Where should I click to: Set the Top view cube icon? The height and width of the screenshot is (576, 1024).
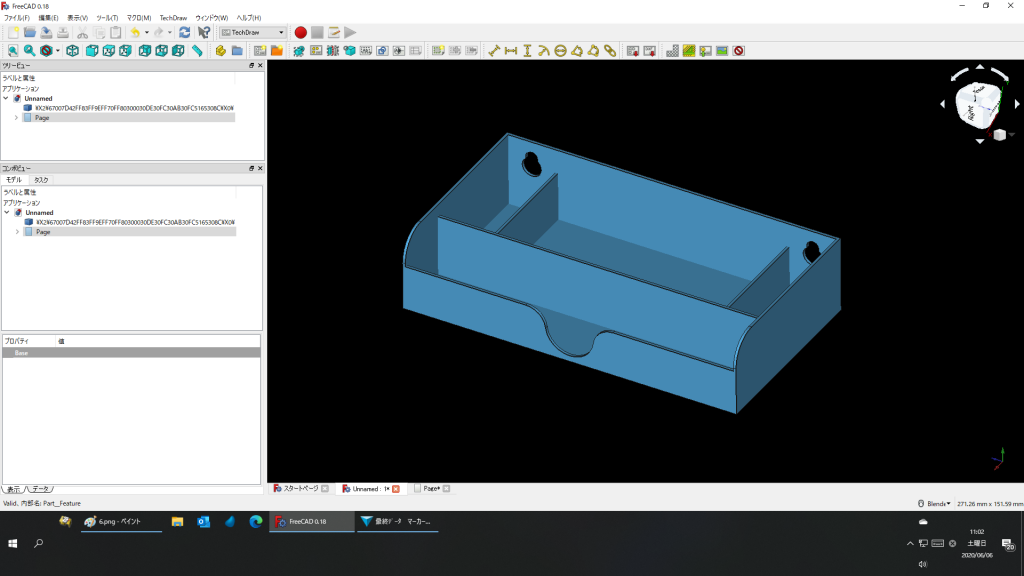pyautogui.click(x=108, y=51)
